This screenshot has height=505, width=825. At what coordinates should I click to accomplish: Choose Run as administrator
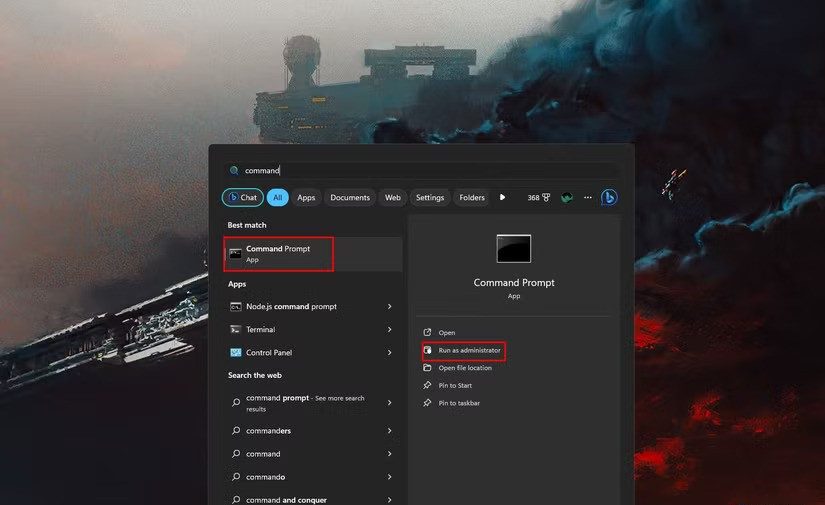pos(470,350)
